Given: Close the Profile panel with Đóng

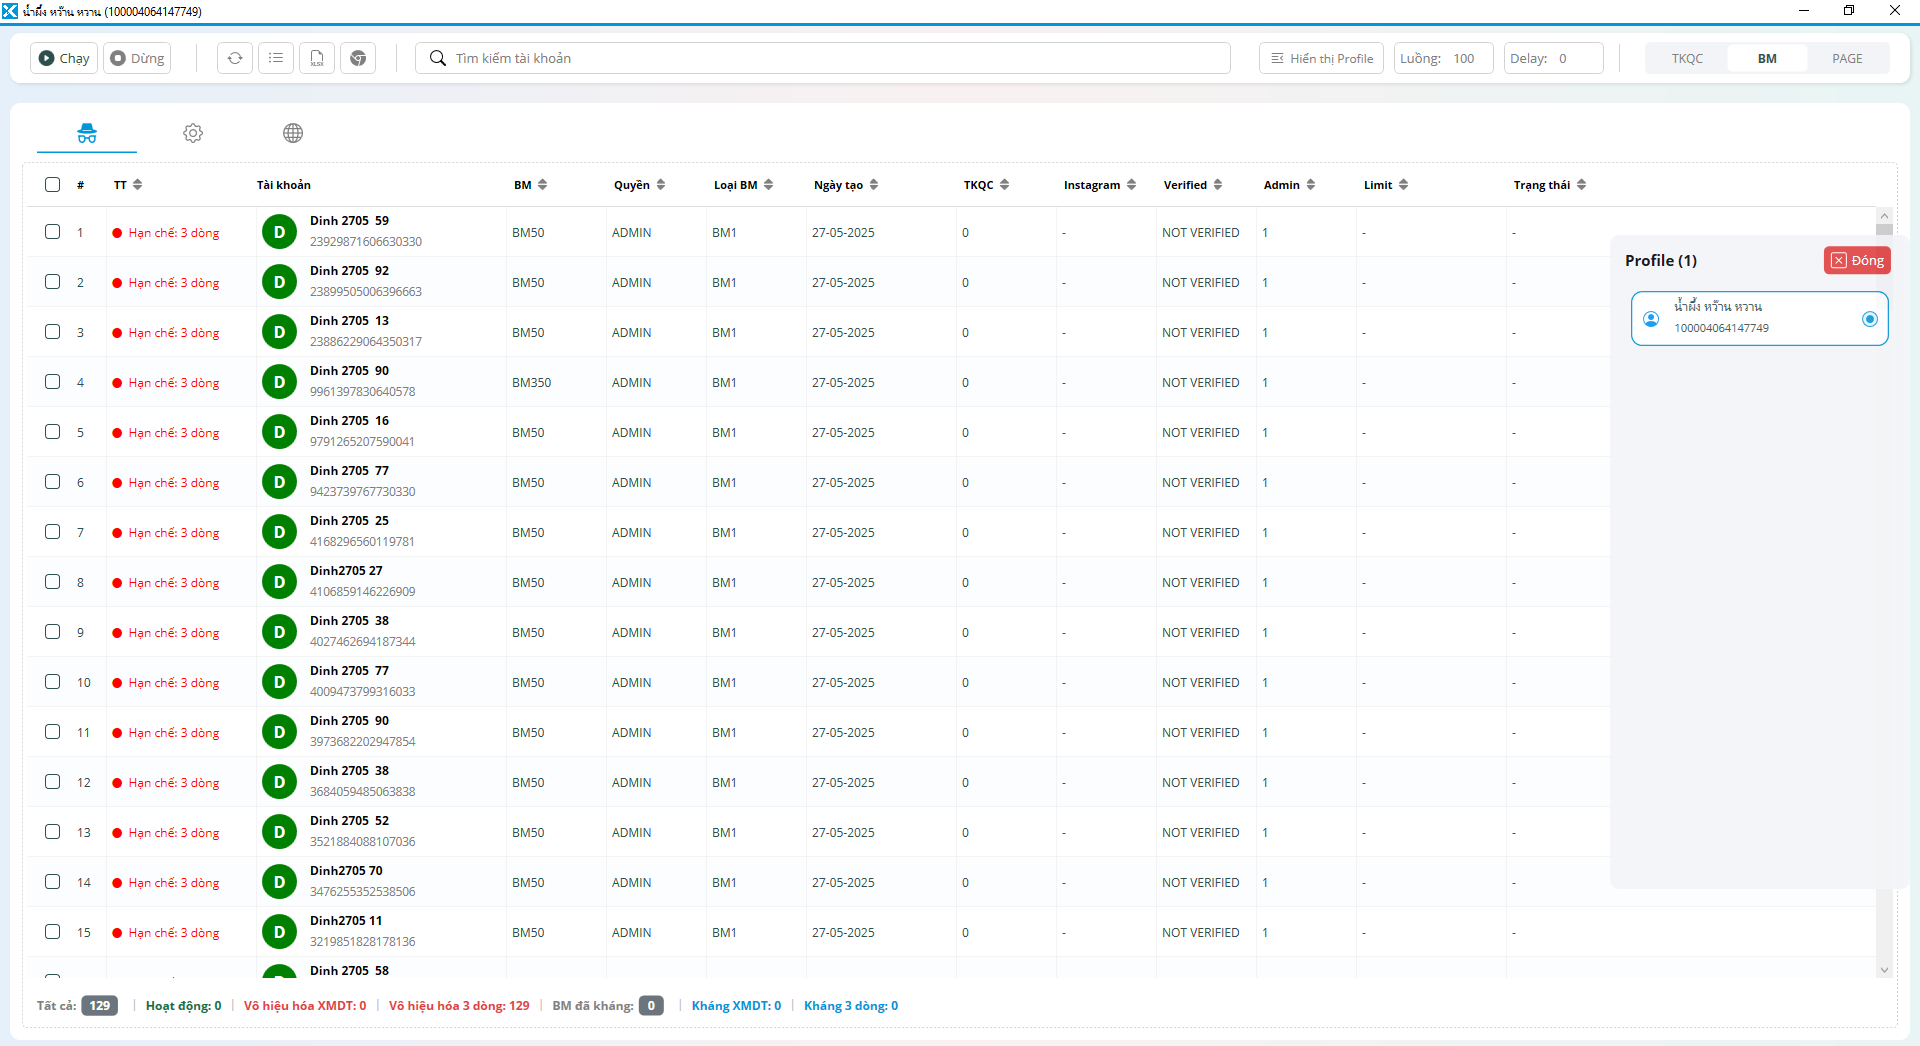Looking at the screenshot, I should coord(1857,260).
